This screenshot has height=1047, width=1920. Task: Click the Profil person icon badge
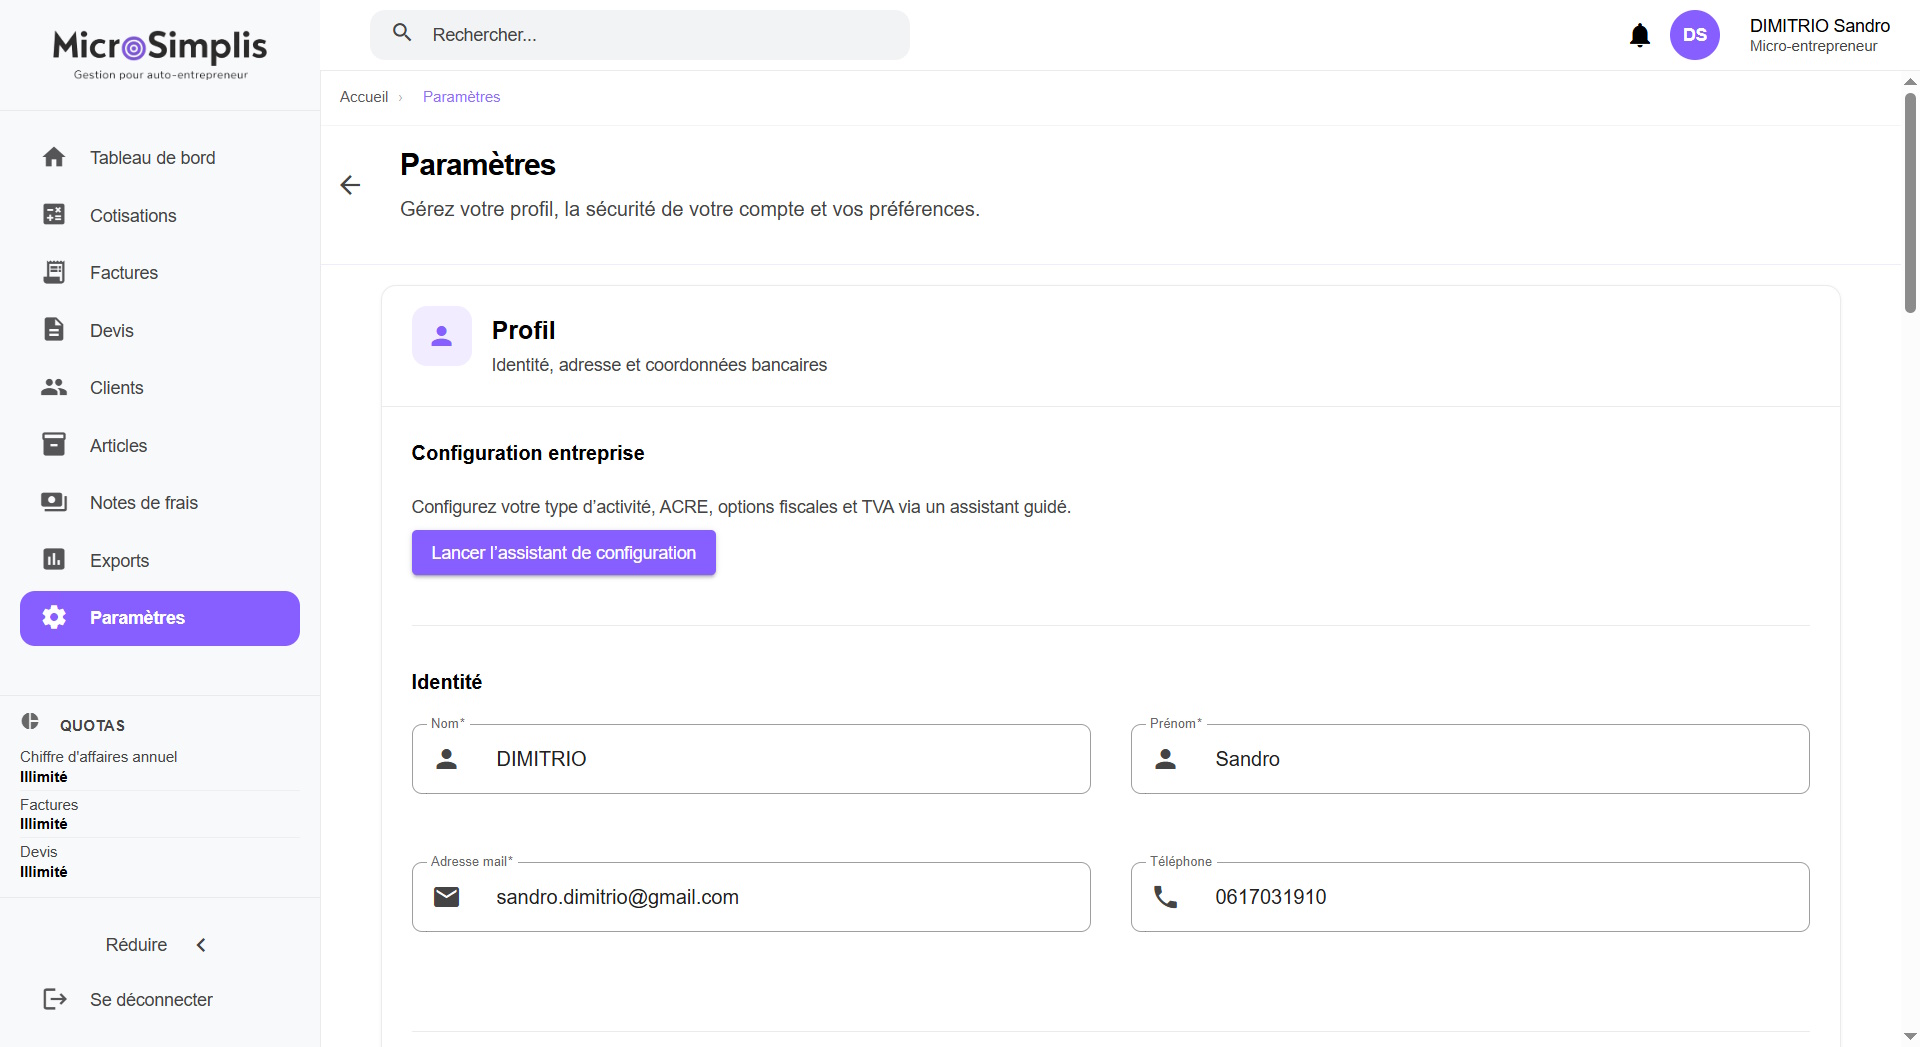pyautogui.click(x=442, y=336)
